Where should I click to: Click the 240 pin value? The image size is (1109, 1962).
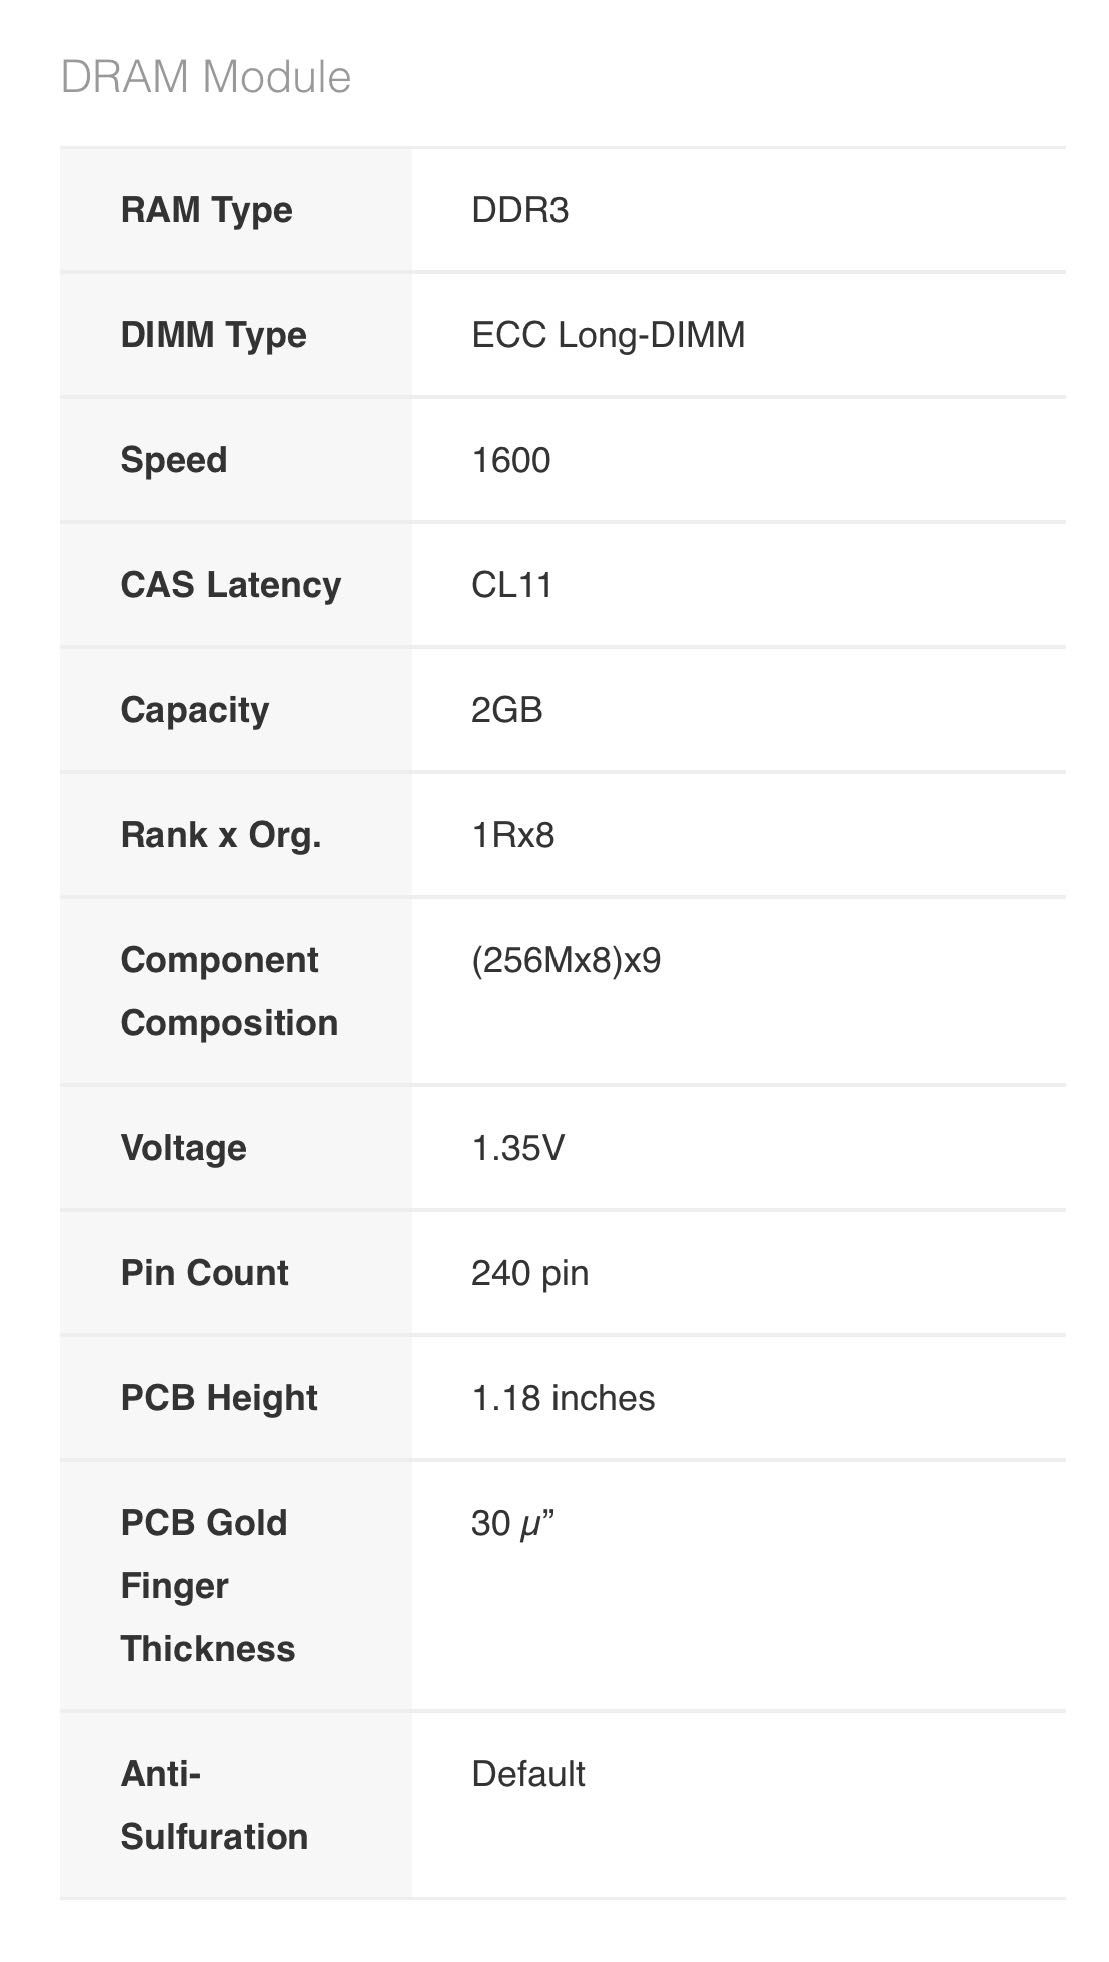tap(530, 1273)
